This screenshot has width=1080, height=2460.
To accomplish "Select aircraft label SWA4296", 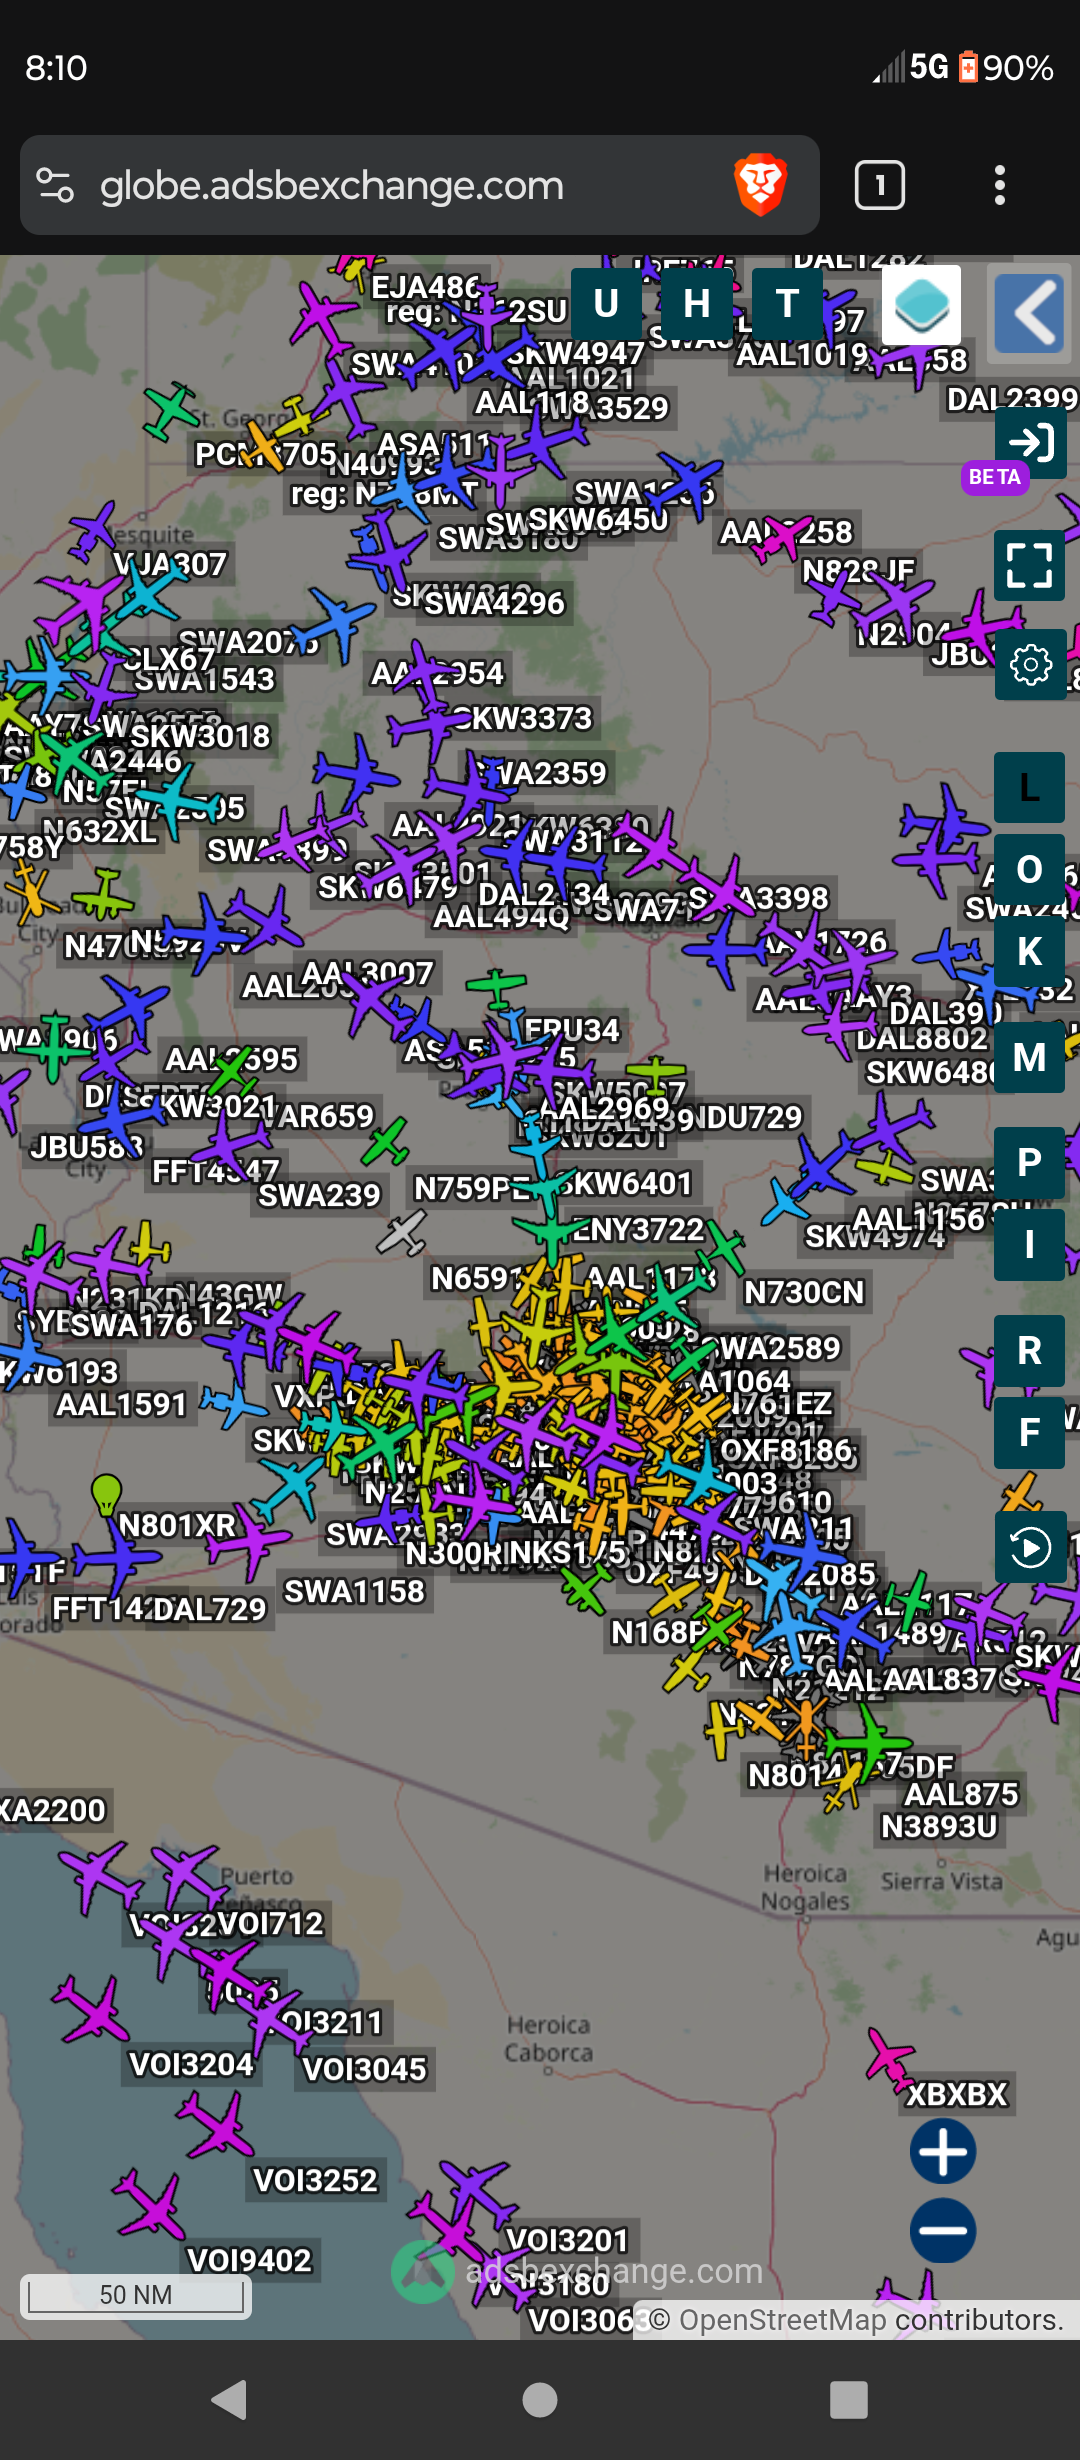I will coord(495,603).
